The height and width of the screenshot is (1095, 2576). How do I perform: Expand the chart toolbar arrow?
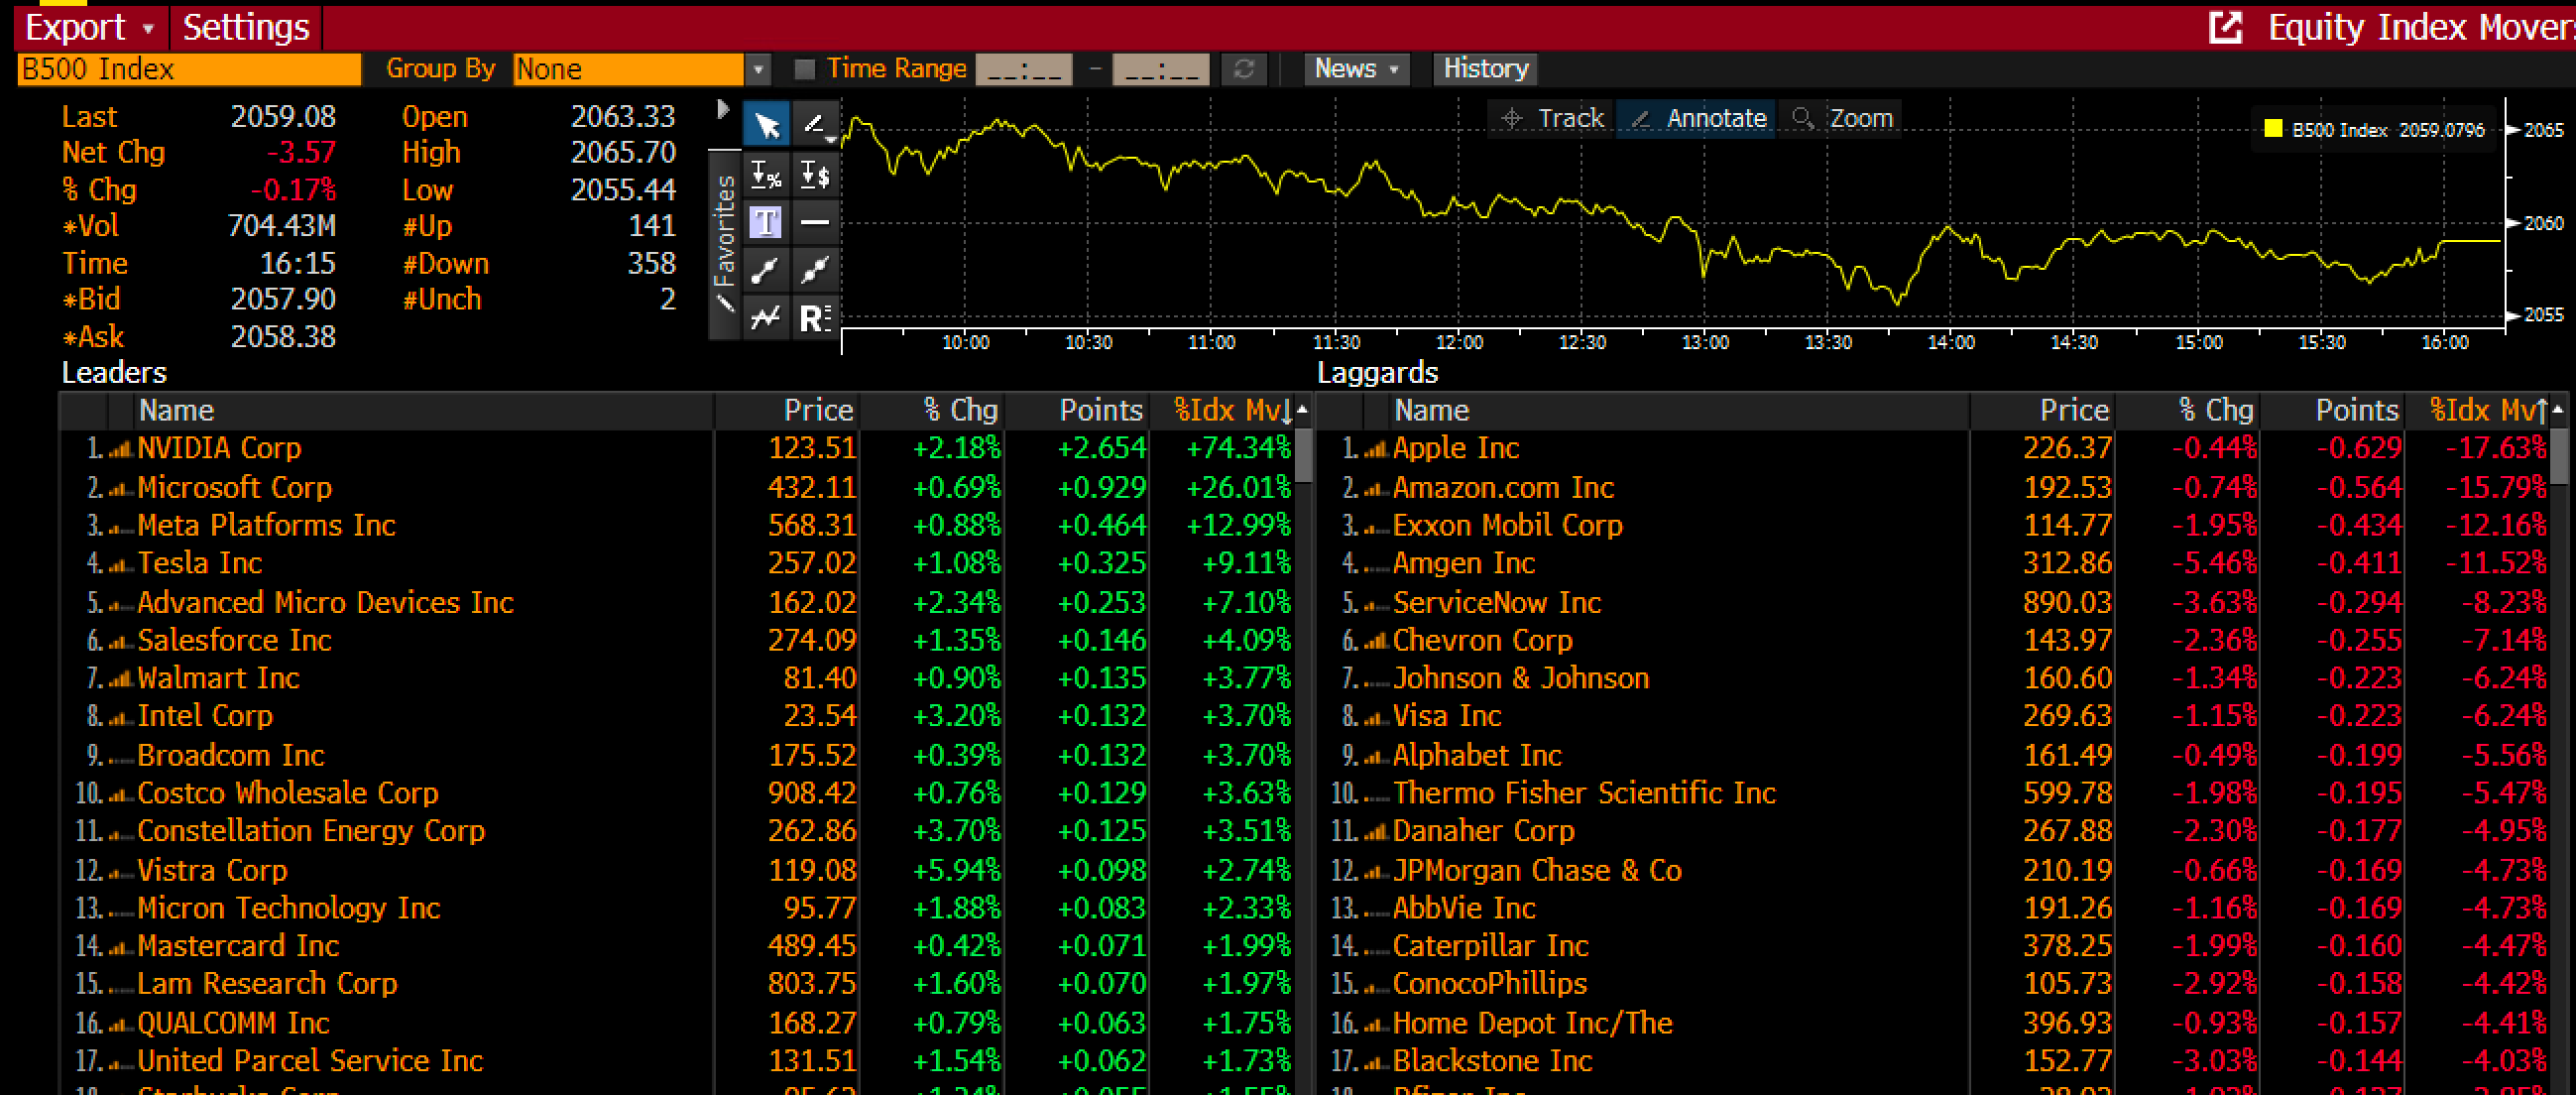tap(723, 110)
